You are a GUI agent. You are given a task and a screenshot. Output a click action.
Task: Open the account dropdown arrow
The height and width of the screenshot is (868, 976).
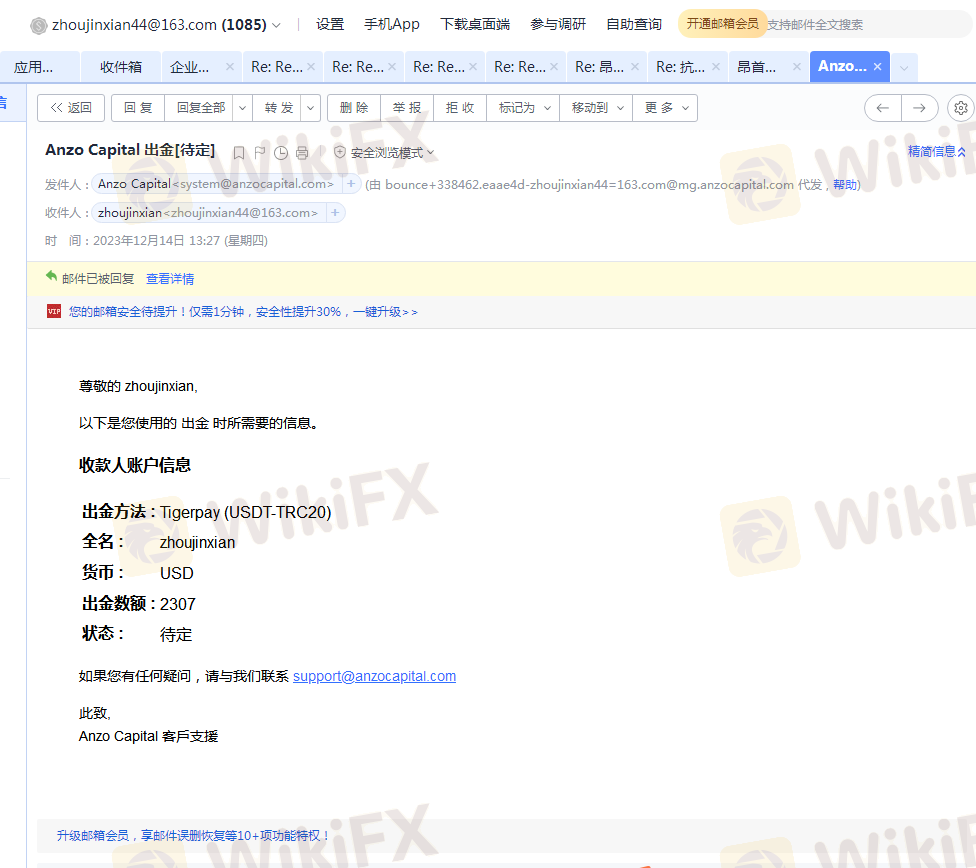click(276, 26)
